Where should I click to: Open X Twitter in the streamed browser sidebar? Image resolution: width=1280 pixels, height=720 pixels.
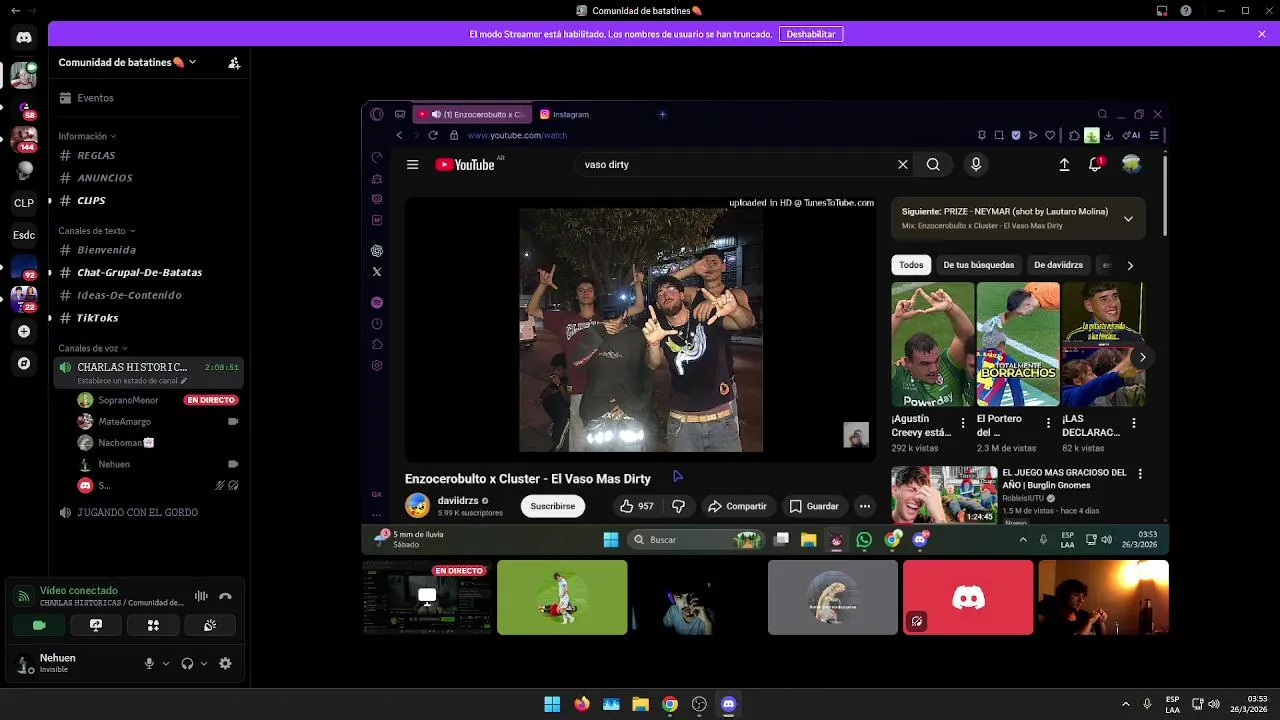point(377,272)
